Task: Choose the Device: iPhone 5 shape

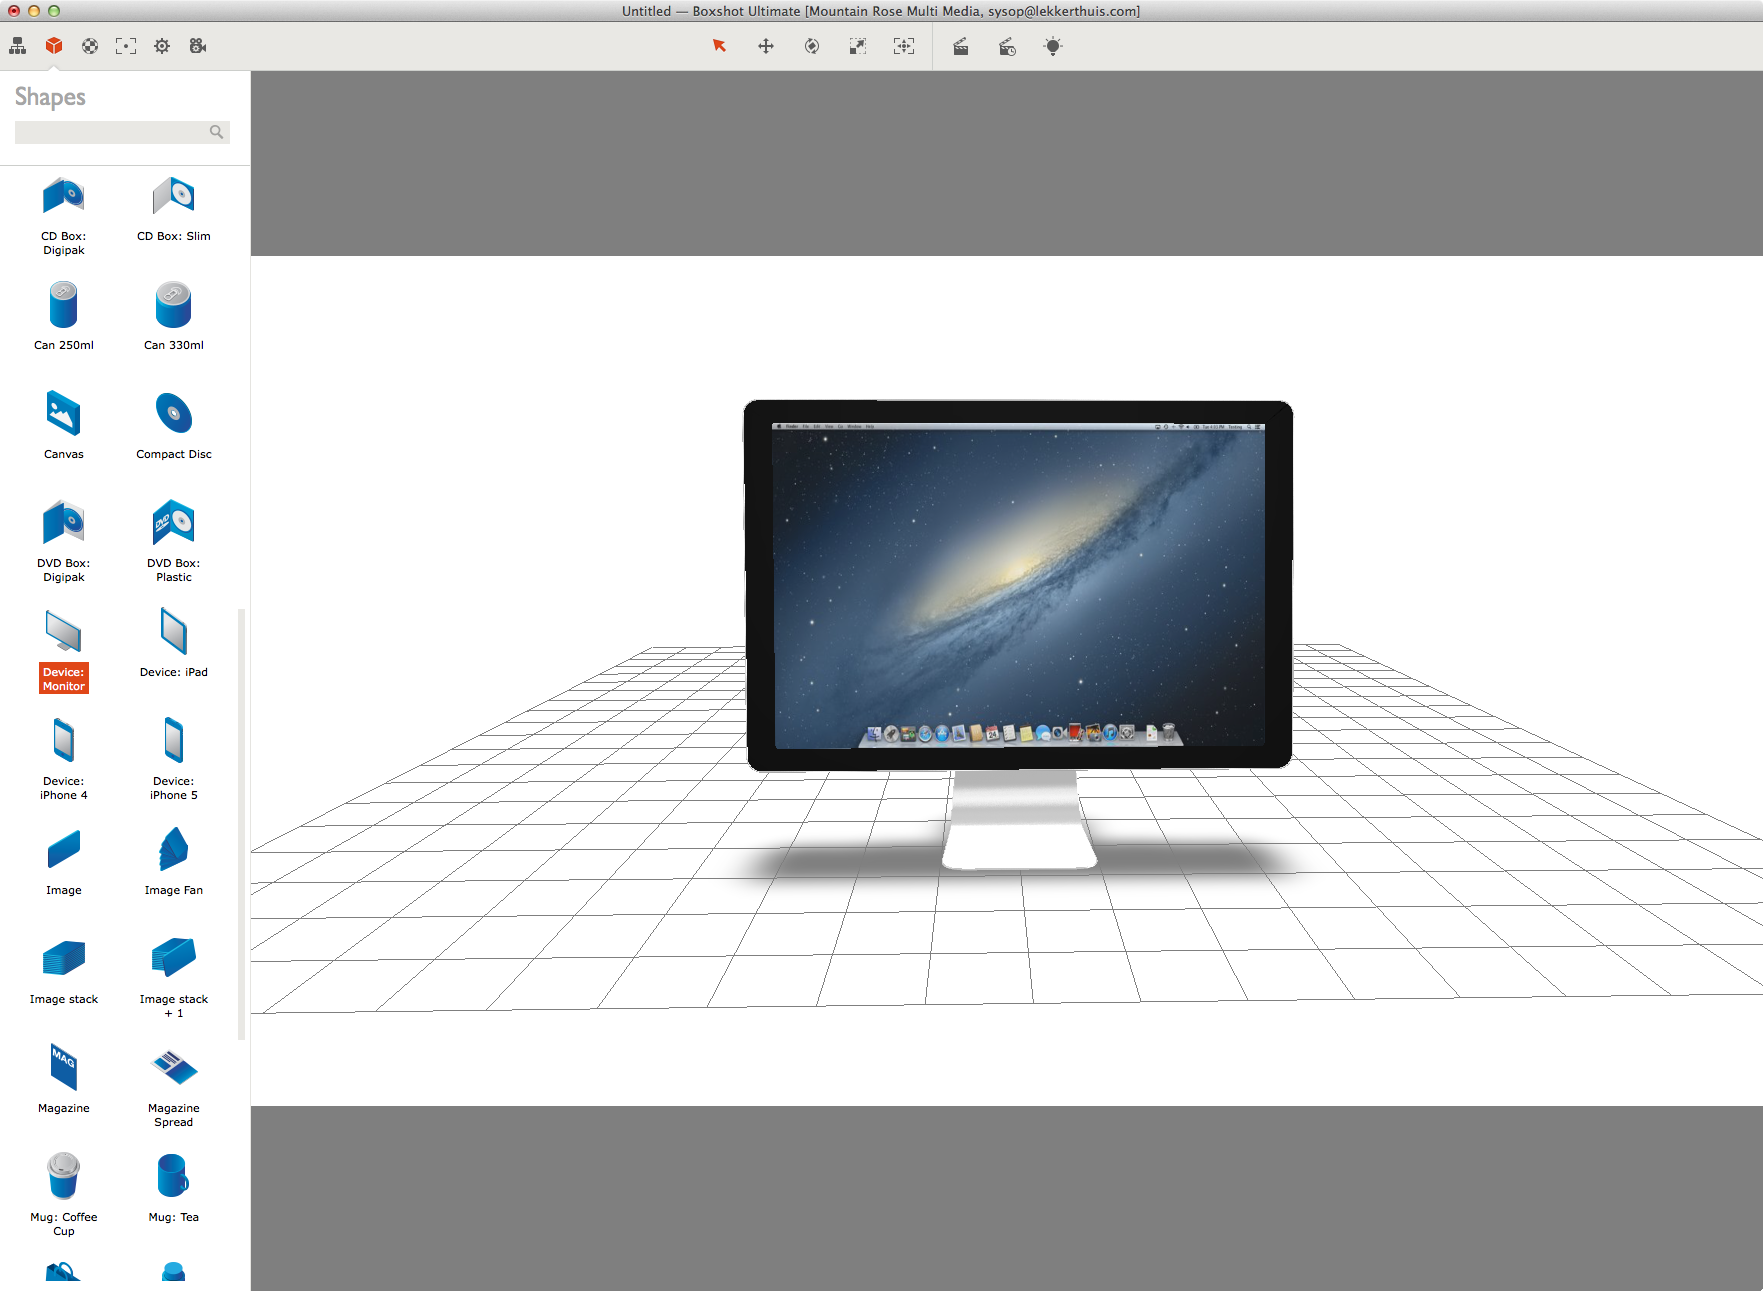Action: click(174, 759)
